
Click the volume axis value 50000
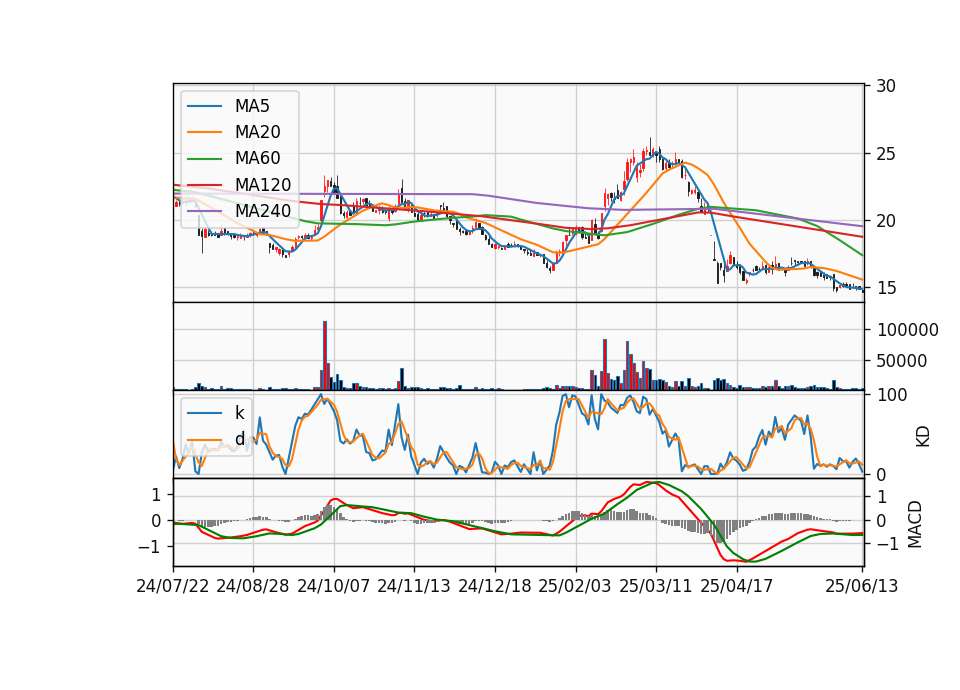902,361
